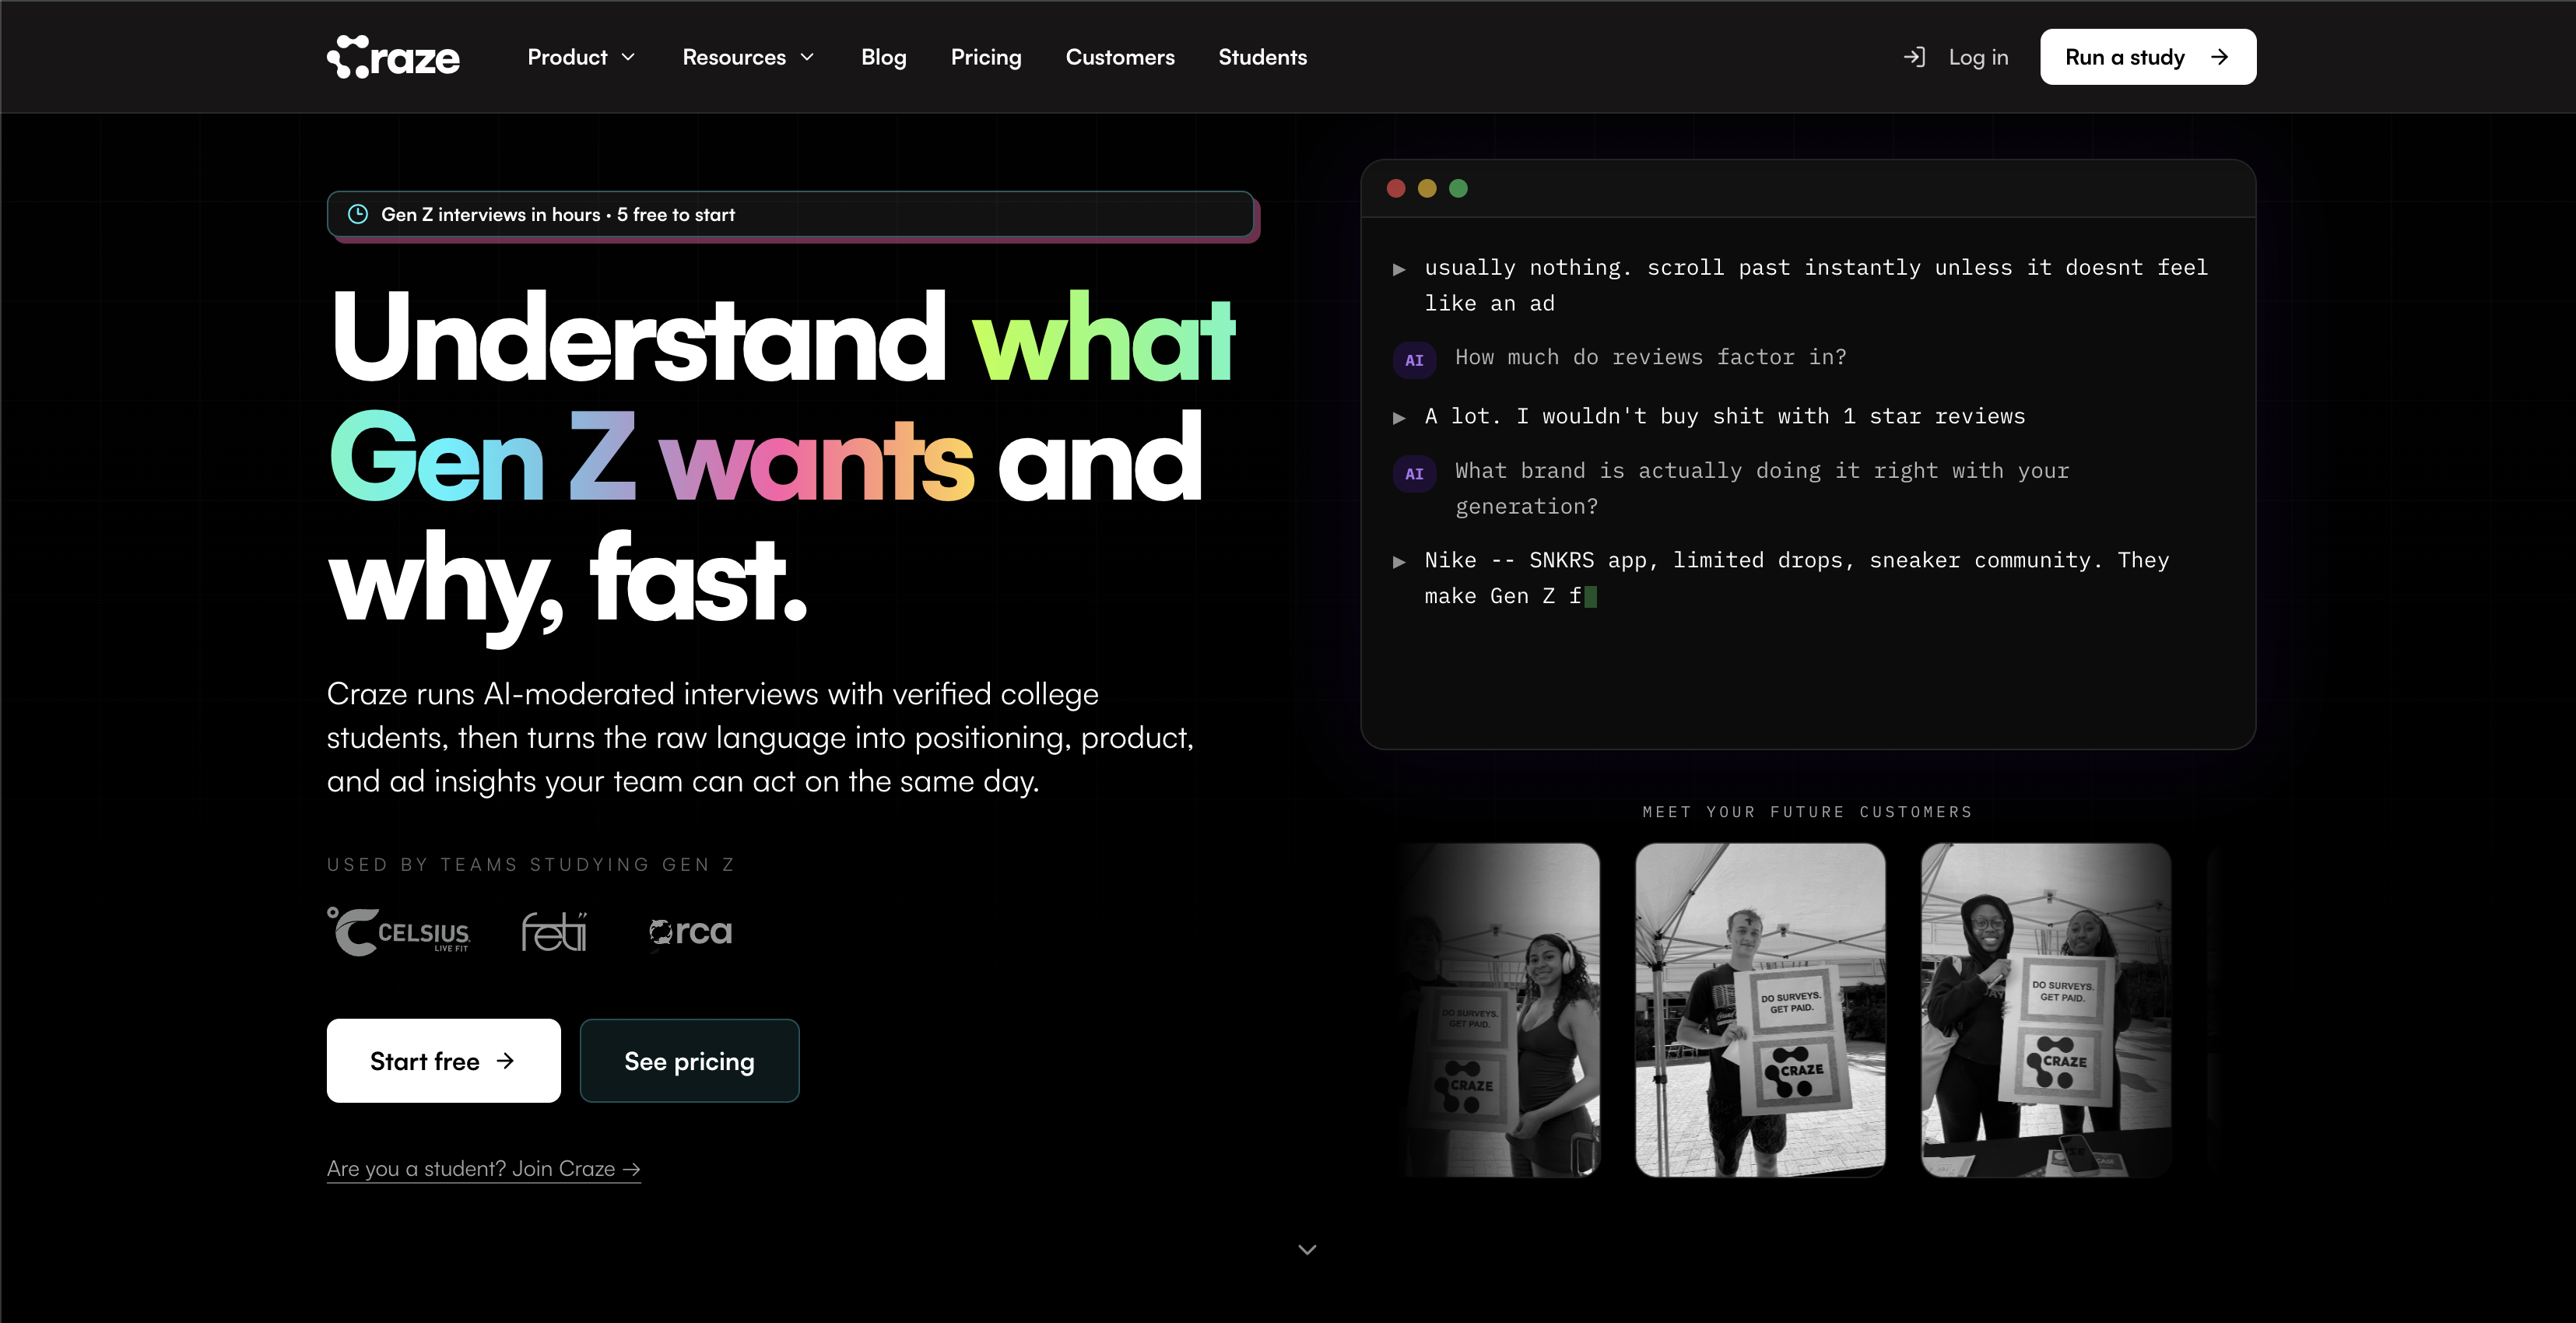Click the arrow icon in Run a study button
Viewport: 2576px width, 1323px height.
click(x=2219, y=57)
